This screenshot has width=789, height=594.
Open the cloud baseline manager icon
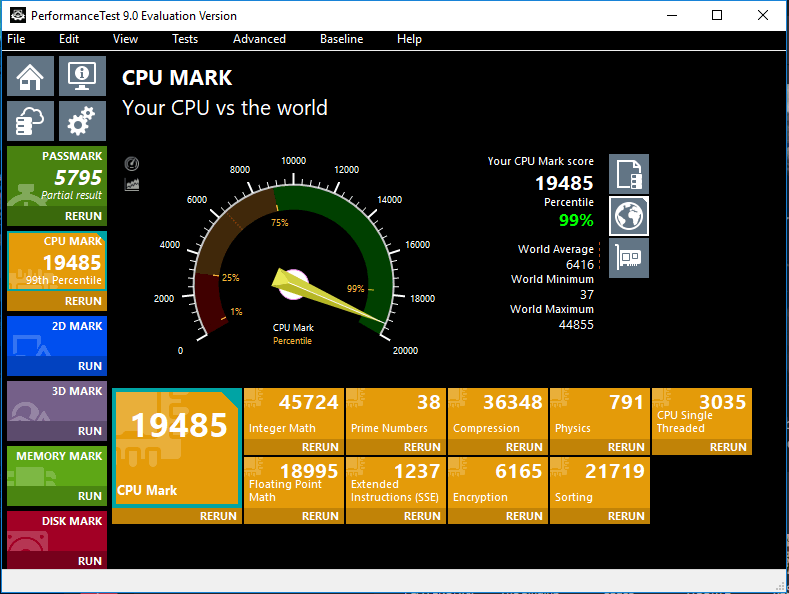click(x=31, y=122)
